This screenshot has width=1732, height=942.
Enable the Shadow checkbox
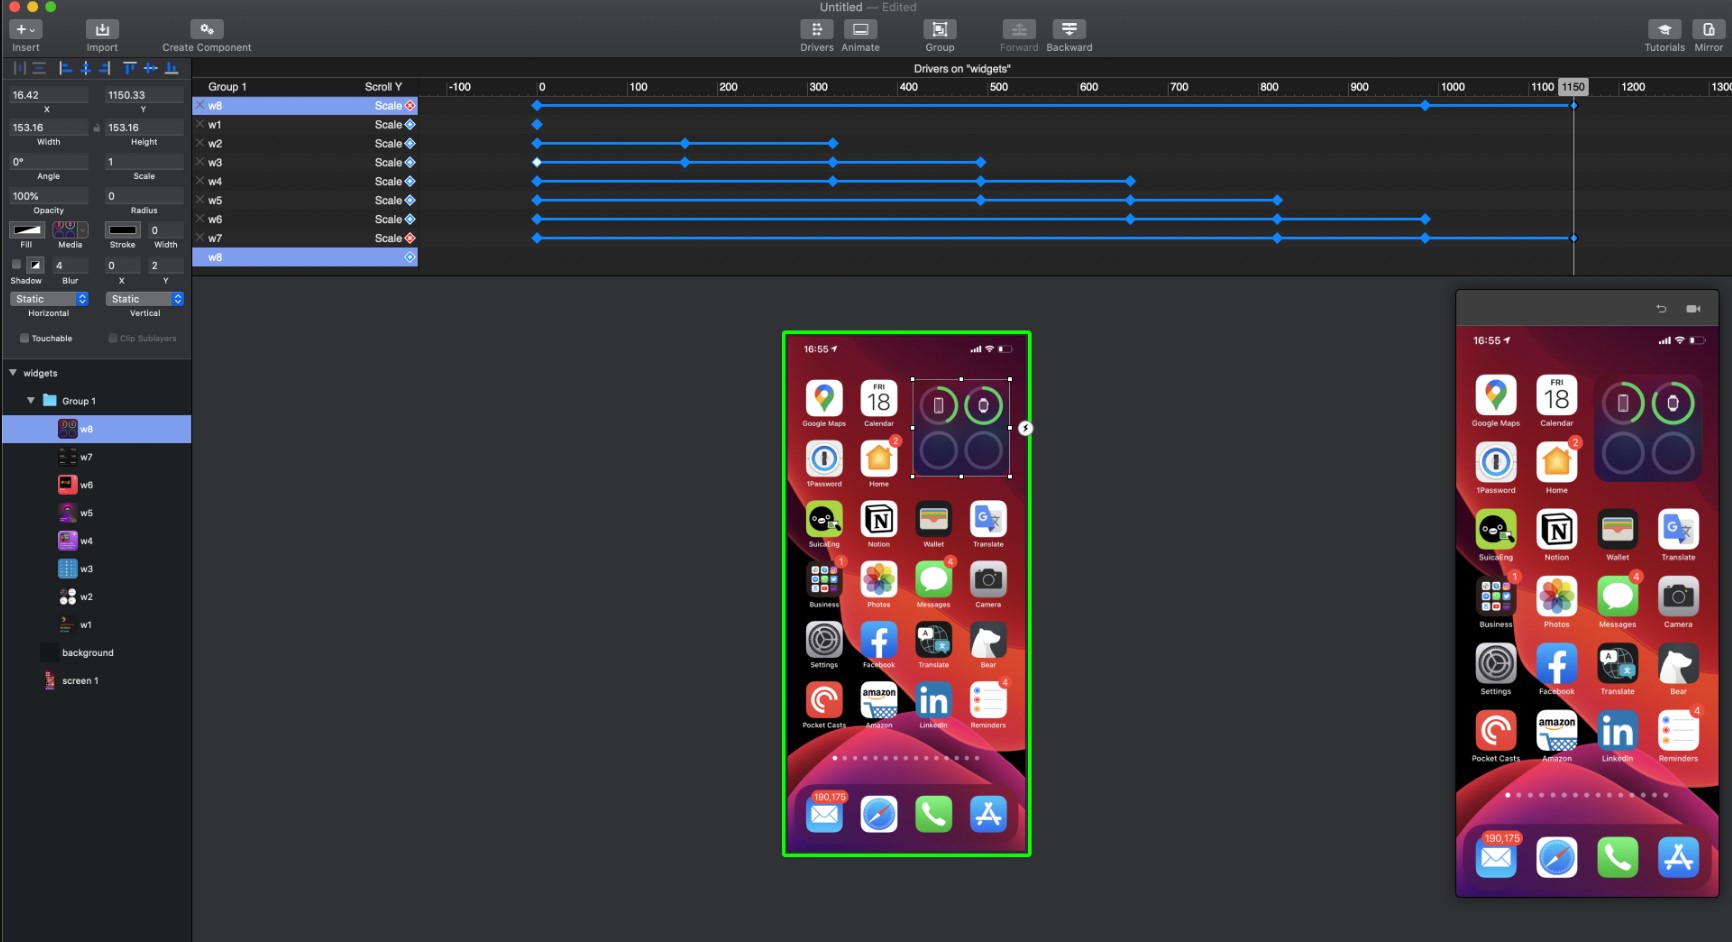click(16, 264)
